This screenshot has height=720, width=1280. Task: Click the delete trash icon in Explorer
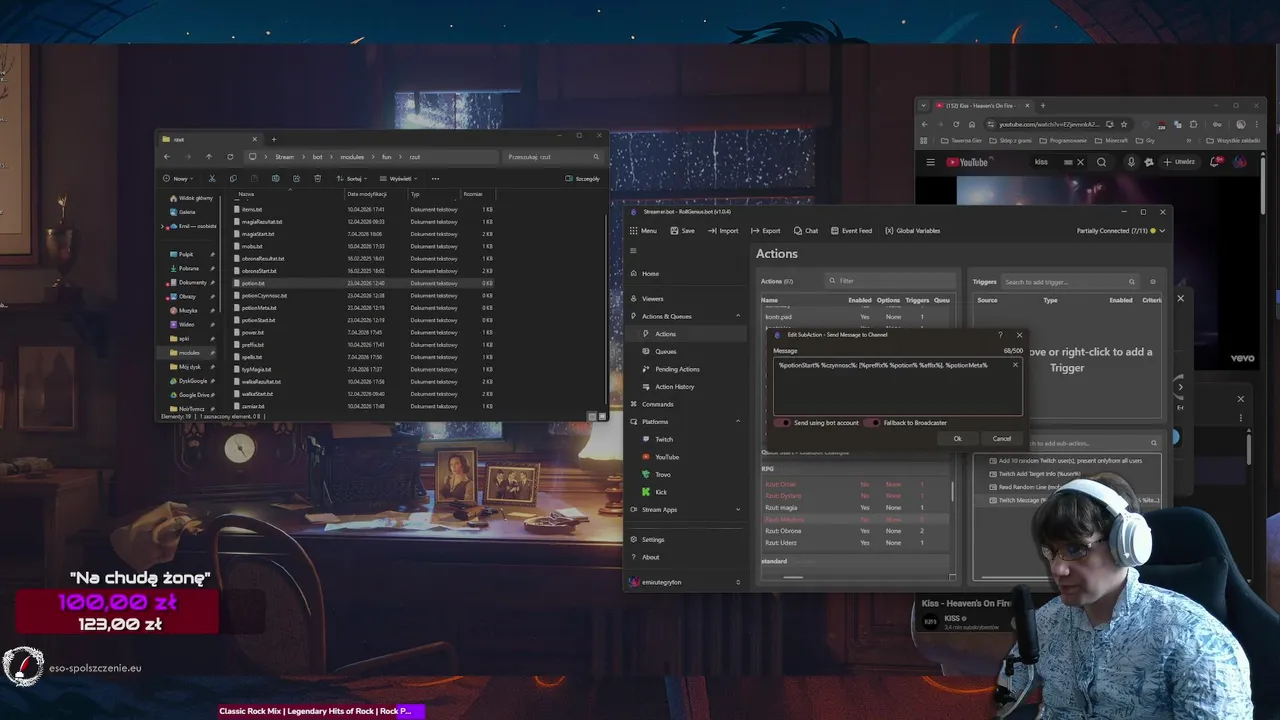(317, 179)
